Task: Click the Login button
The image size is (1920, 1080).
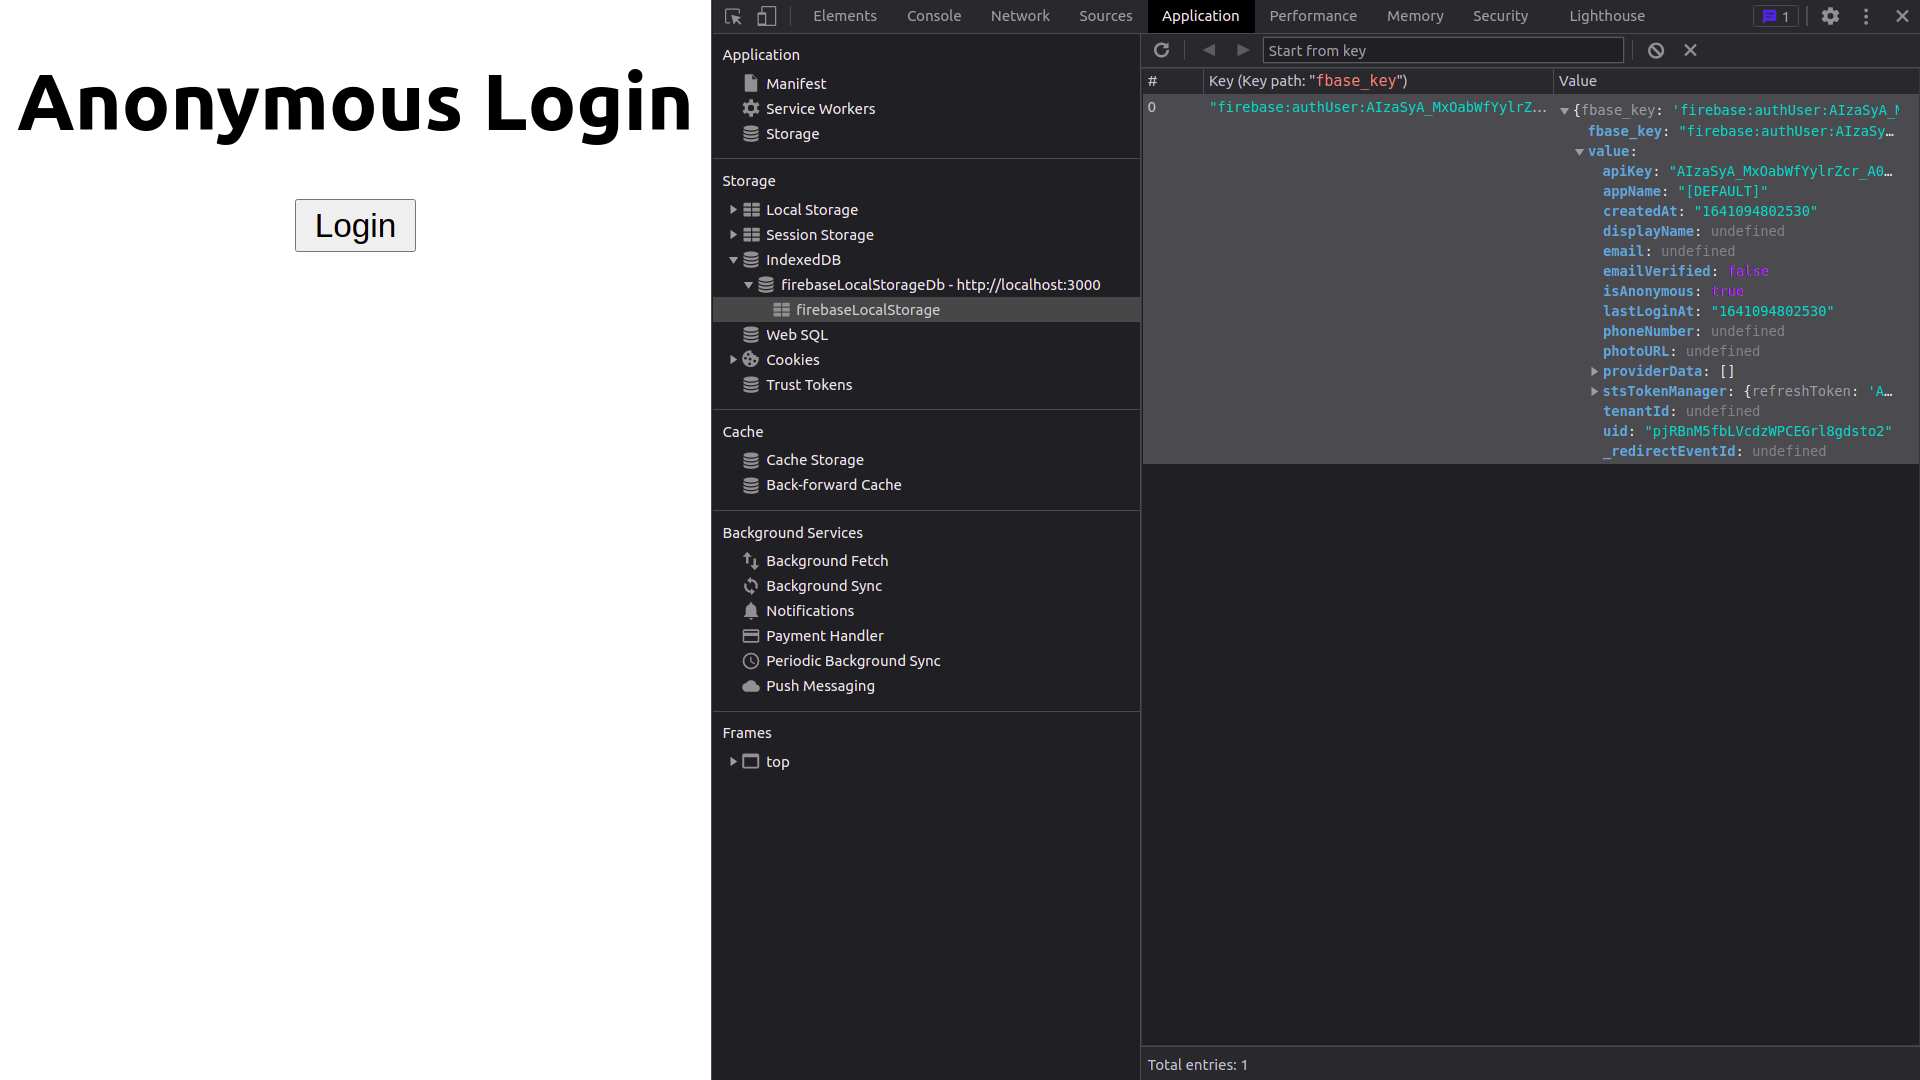Action: (355, 225)
